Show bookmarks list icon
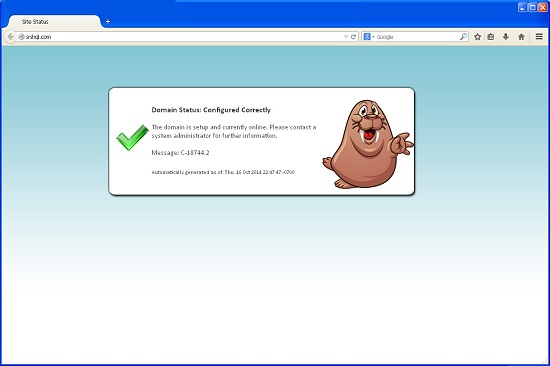 pyautogui.click(x=491, y=36)
